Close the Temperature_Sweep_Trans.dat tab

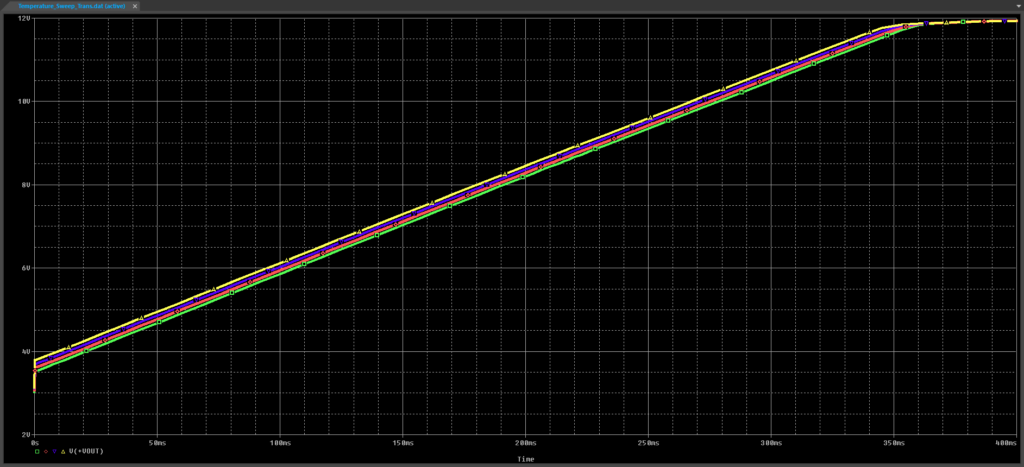[135, 6]
